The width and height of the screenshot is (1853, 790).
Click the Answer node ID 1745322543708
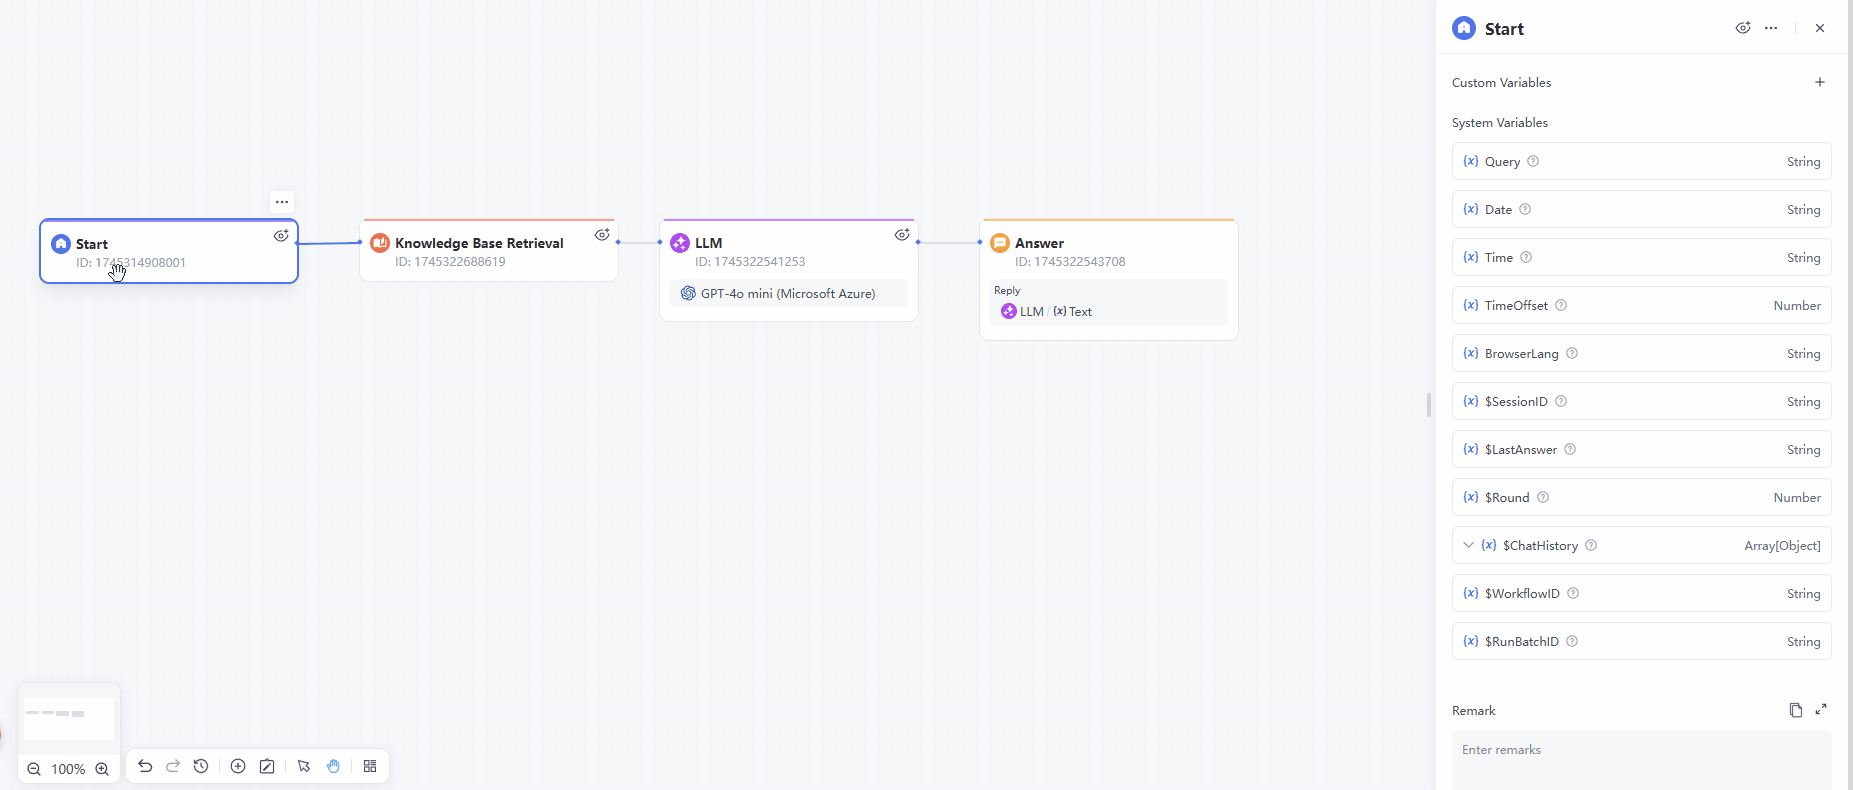click(1070, 262)
